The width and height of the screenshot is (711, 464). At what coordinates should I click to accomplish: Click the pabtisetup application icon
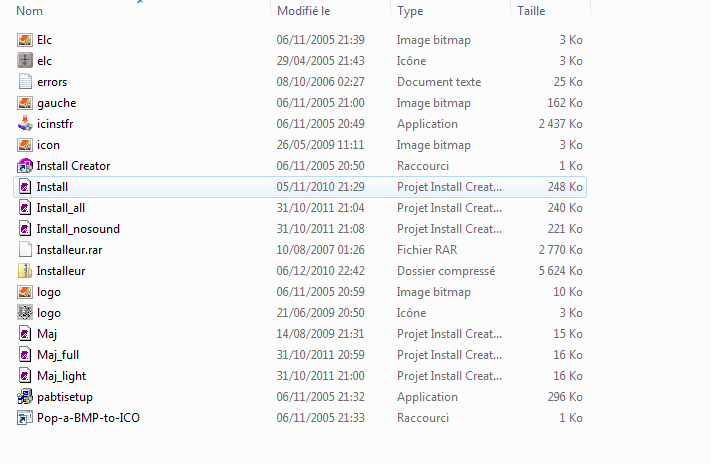point(25,397)
